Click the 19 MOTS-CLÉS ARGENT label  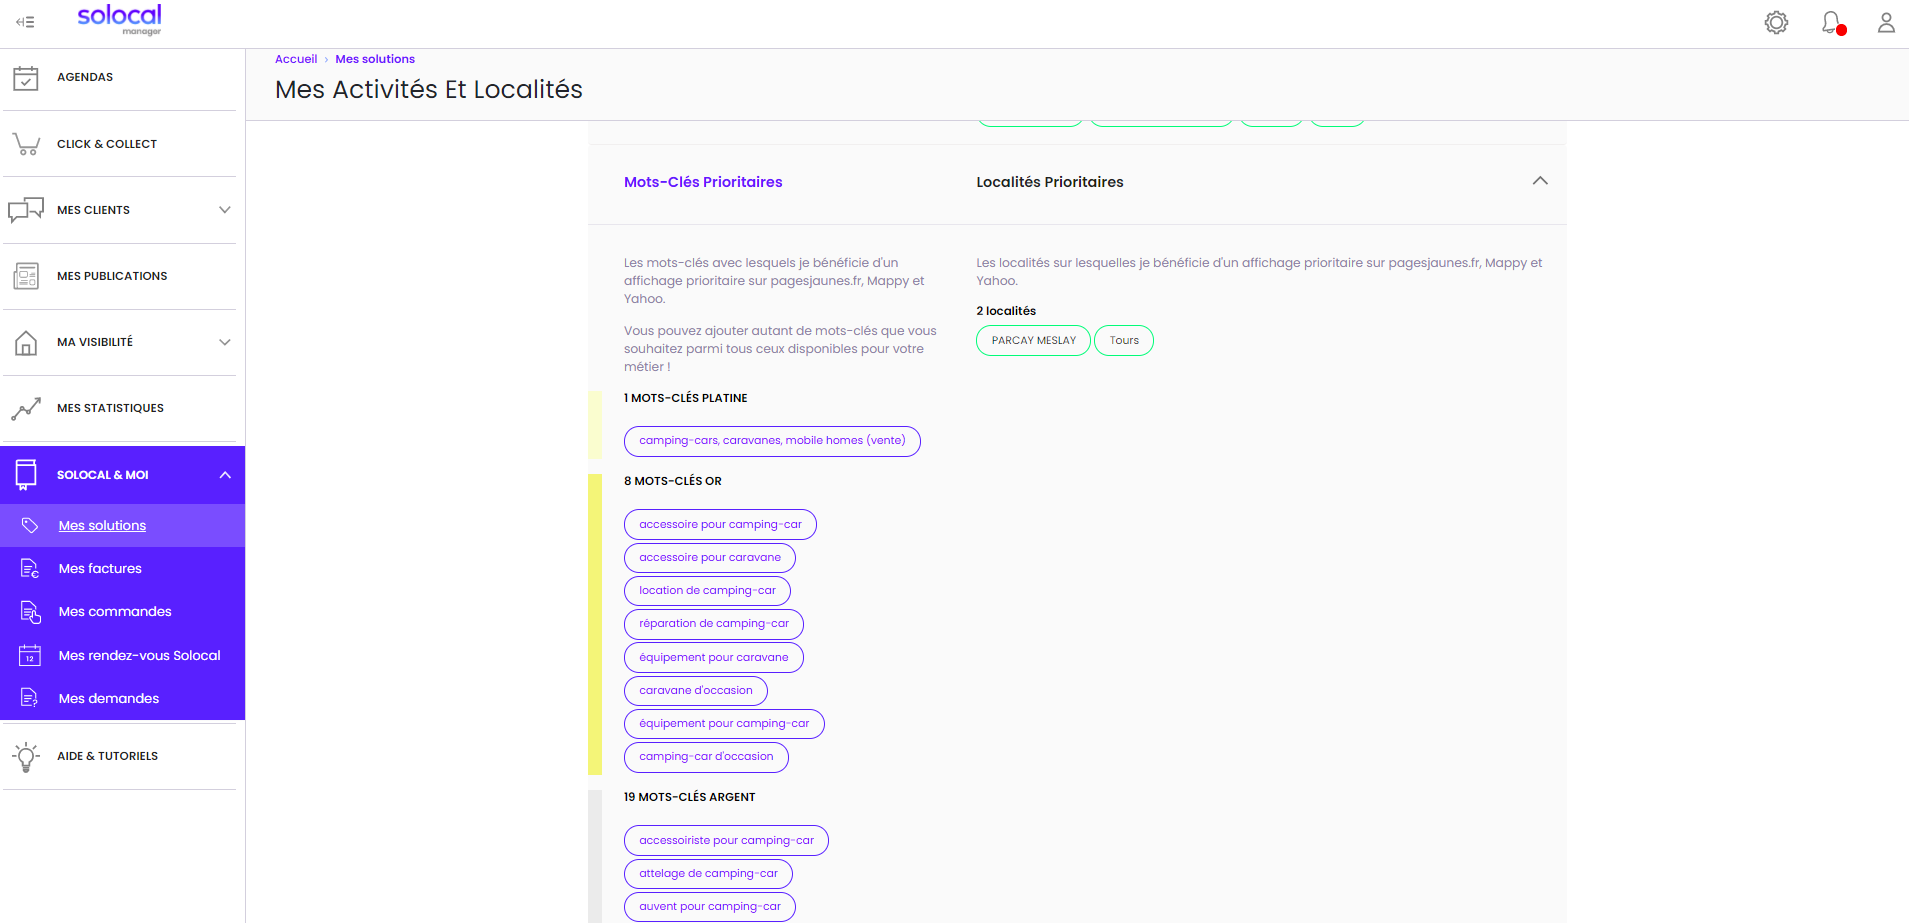(x=690, y=797)
